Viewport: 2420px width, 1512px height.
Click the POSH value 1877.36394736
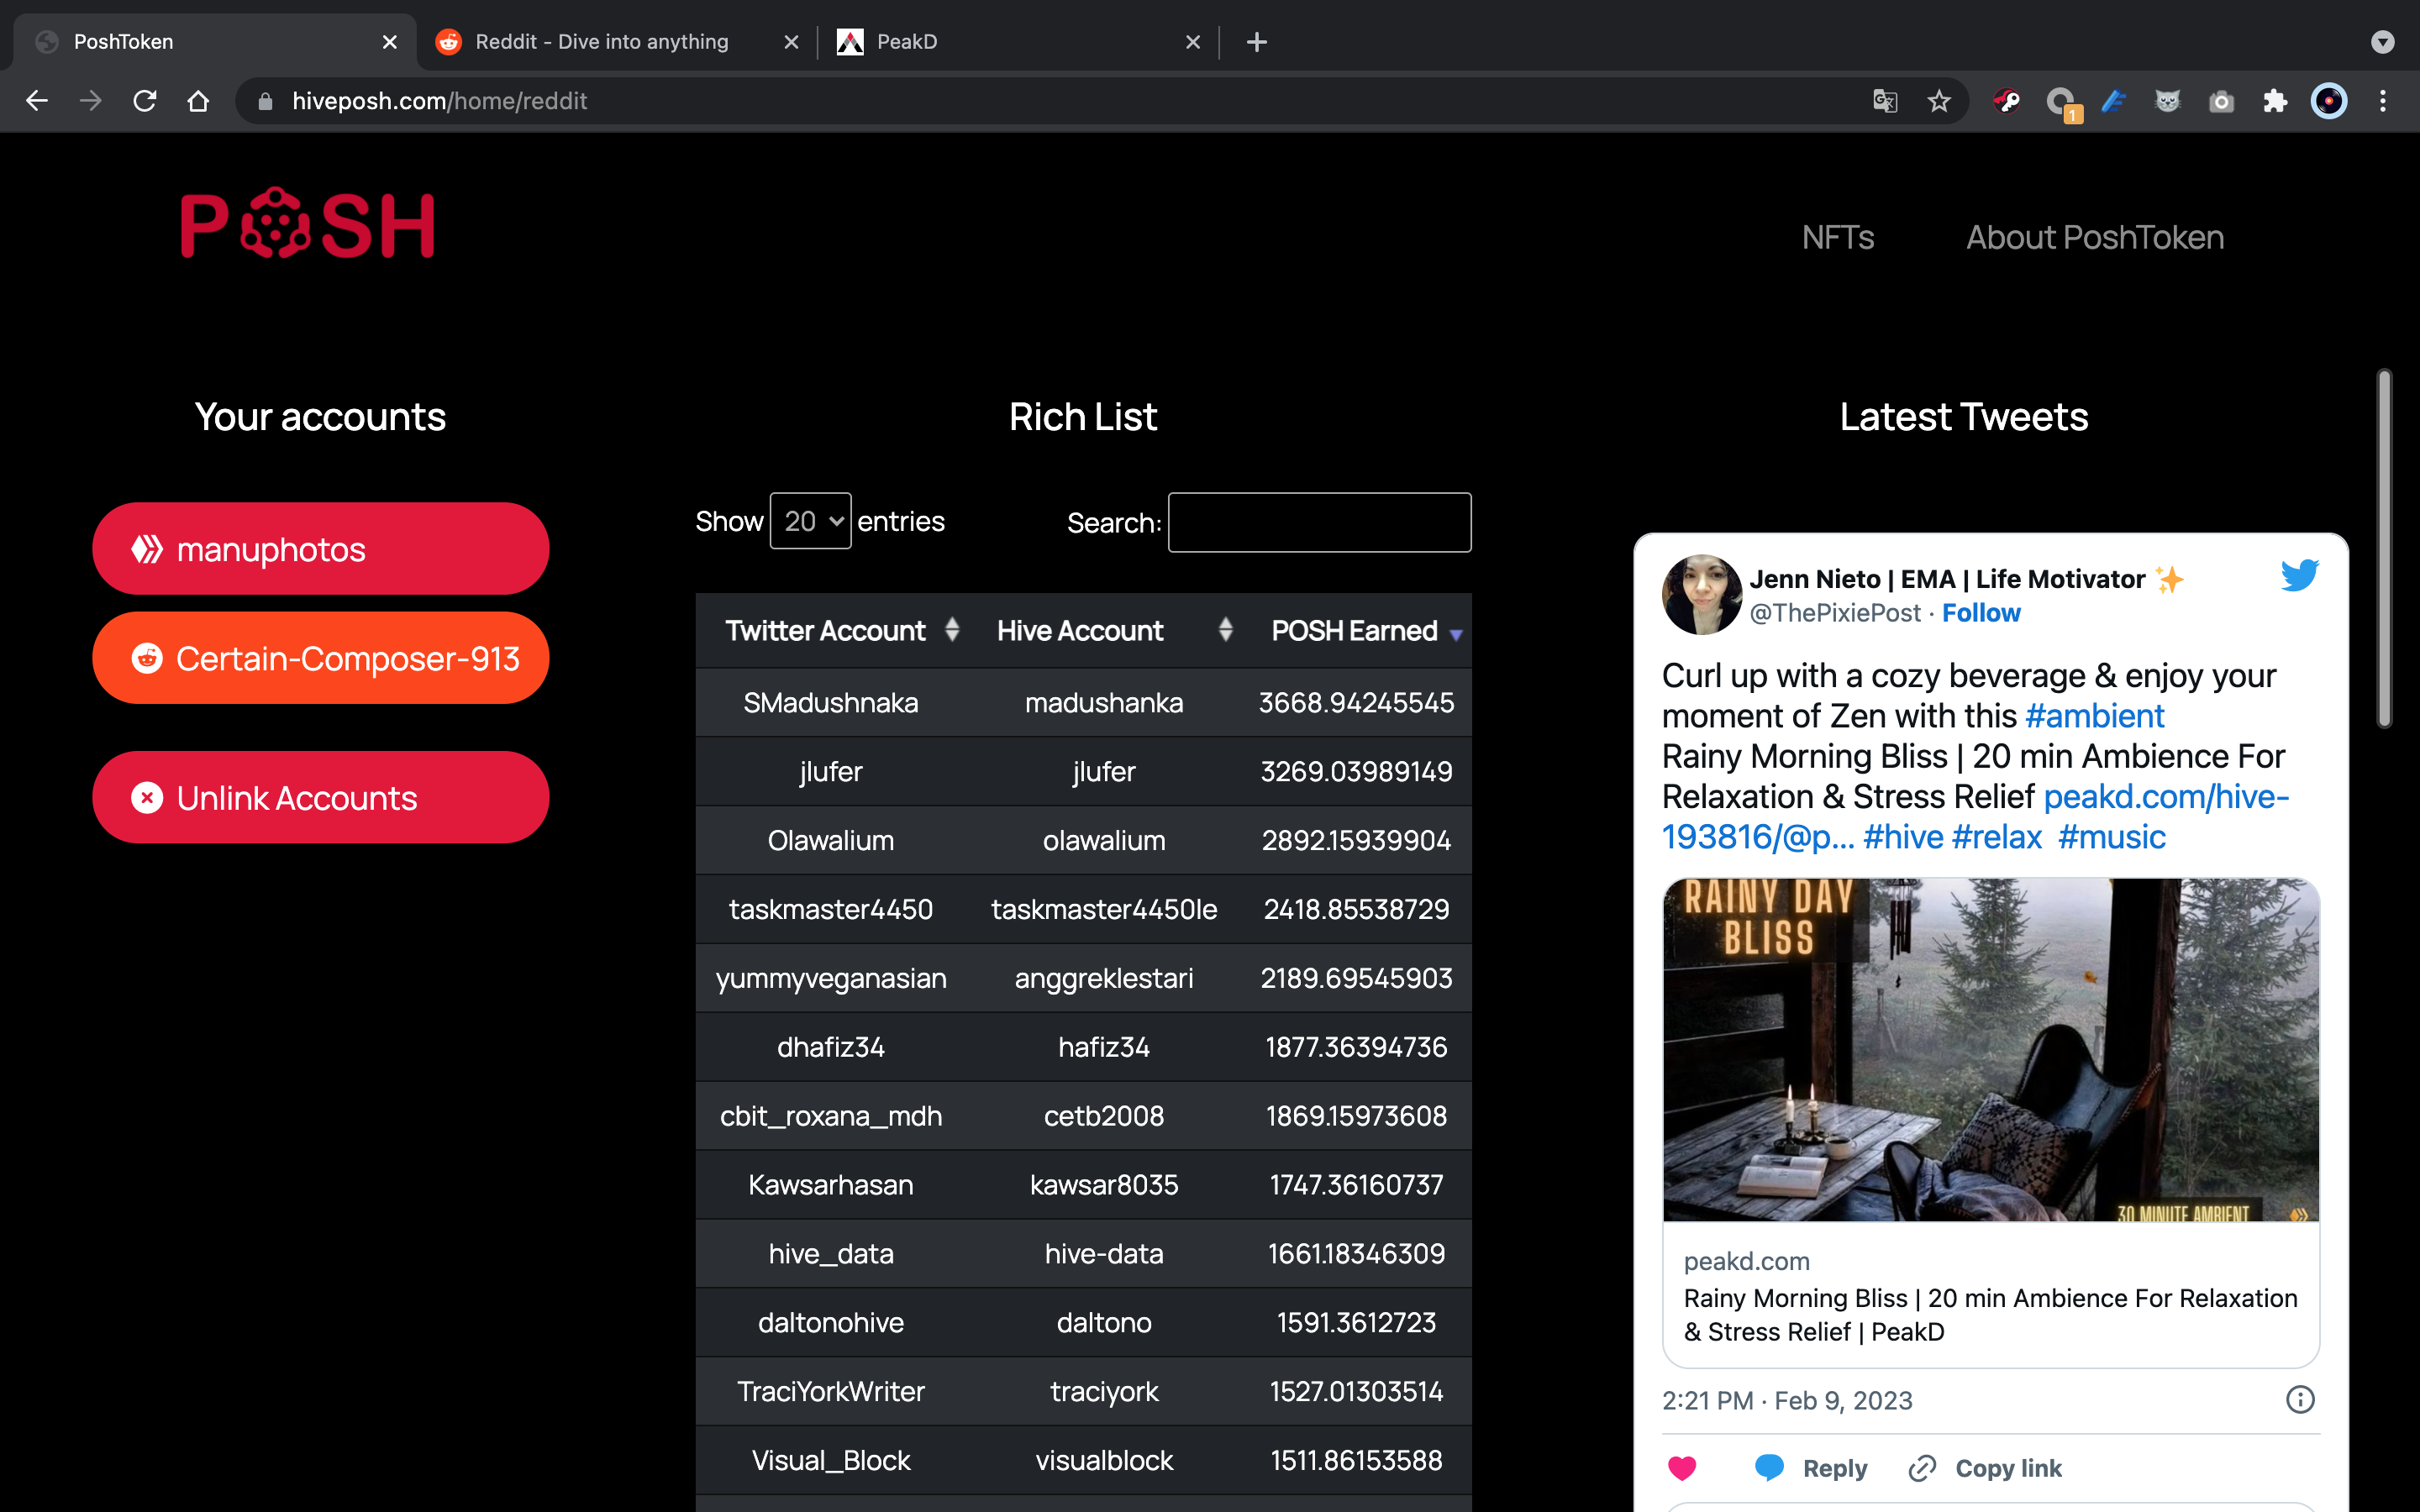pos(1356,1048)
